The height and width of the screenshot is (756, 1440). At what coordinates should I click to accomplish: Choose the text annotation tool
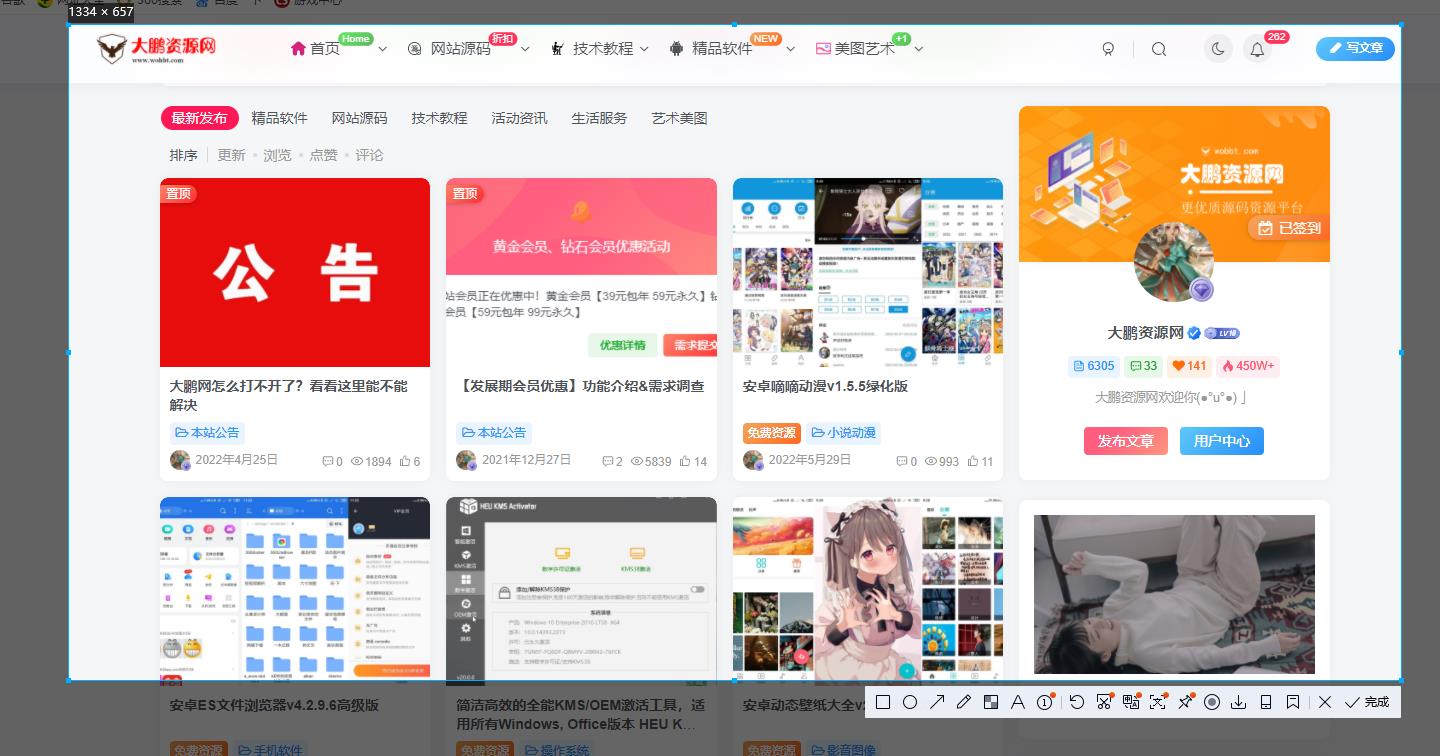point(1018,702)
